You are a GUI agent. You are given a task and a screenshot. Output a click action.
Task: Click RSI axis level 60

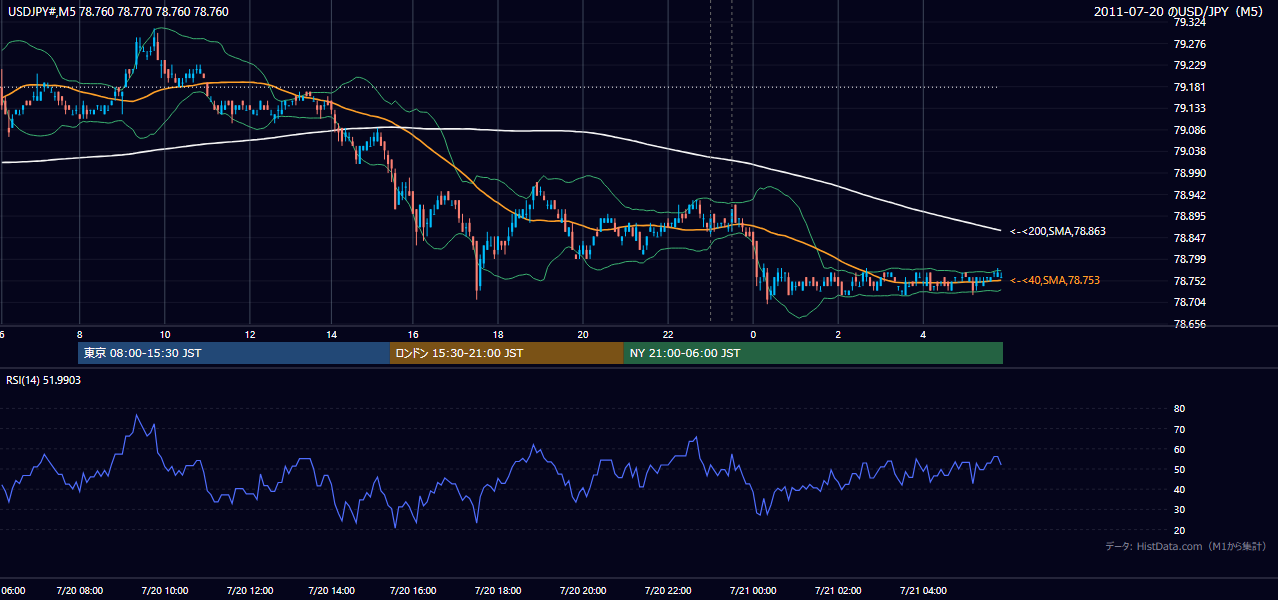pyautogui.click(x=1179, y=449)
